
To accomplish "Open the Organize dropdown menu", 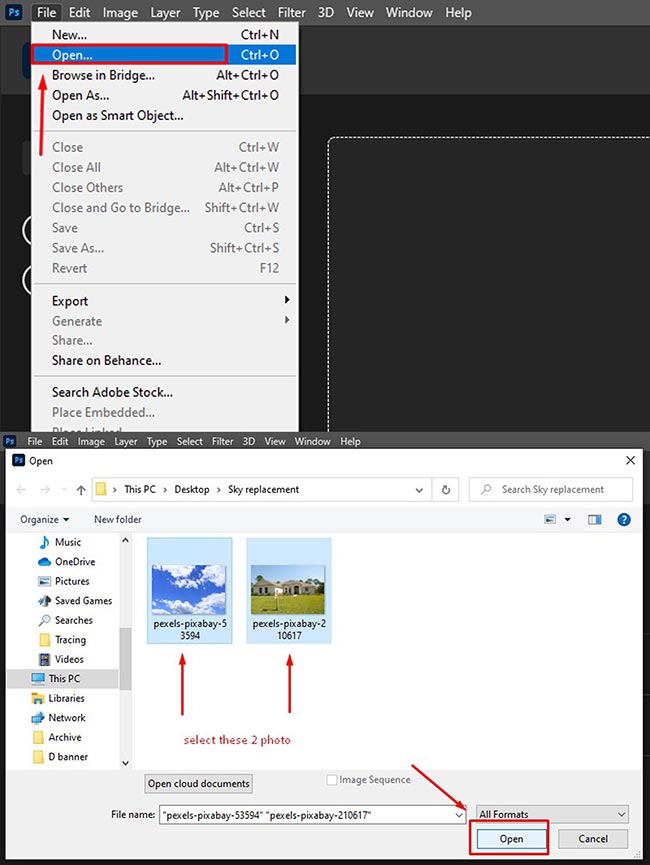I will (45, 520).
